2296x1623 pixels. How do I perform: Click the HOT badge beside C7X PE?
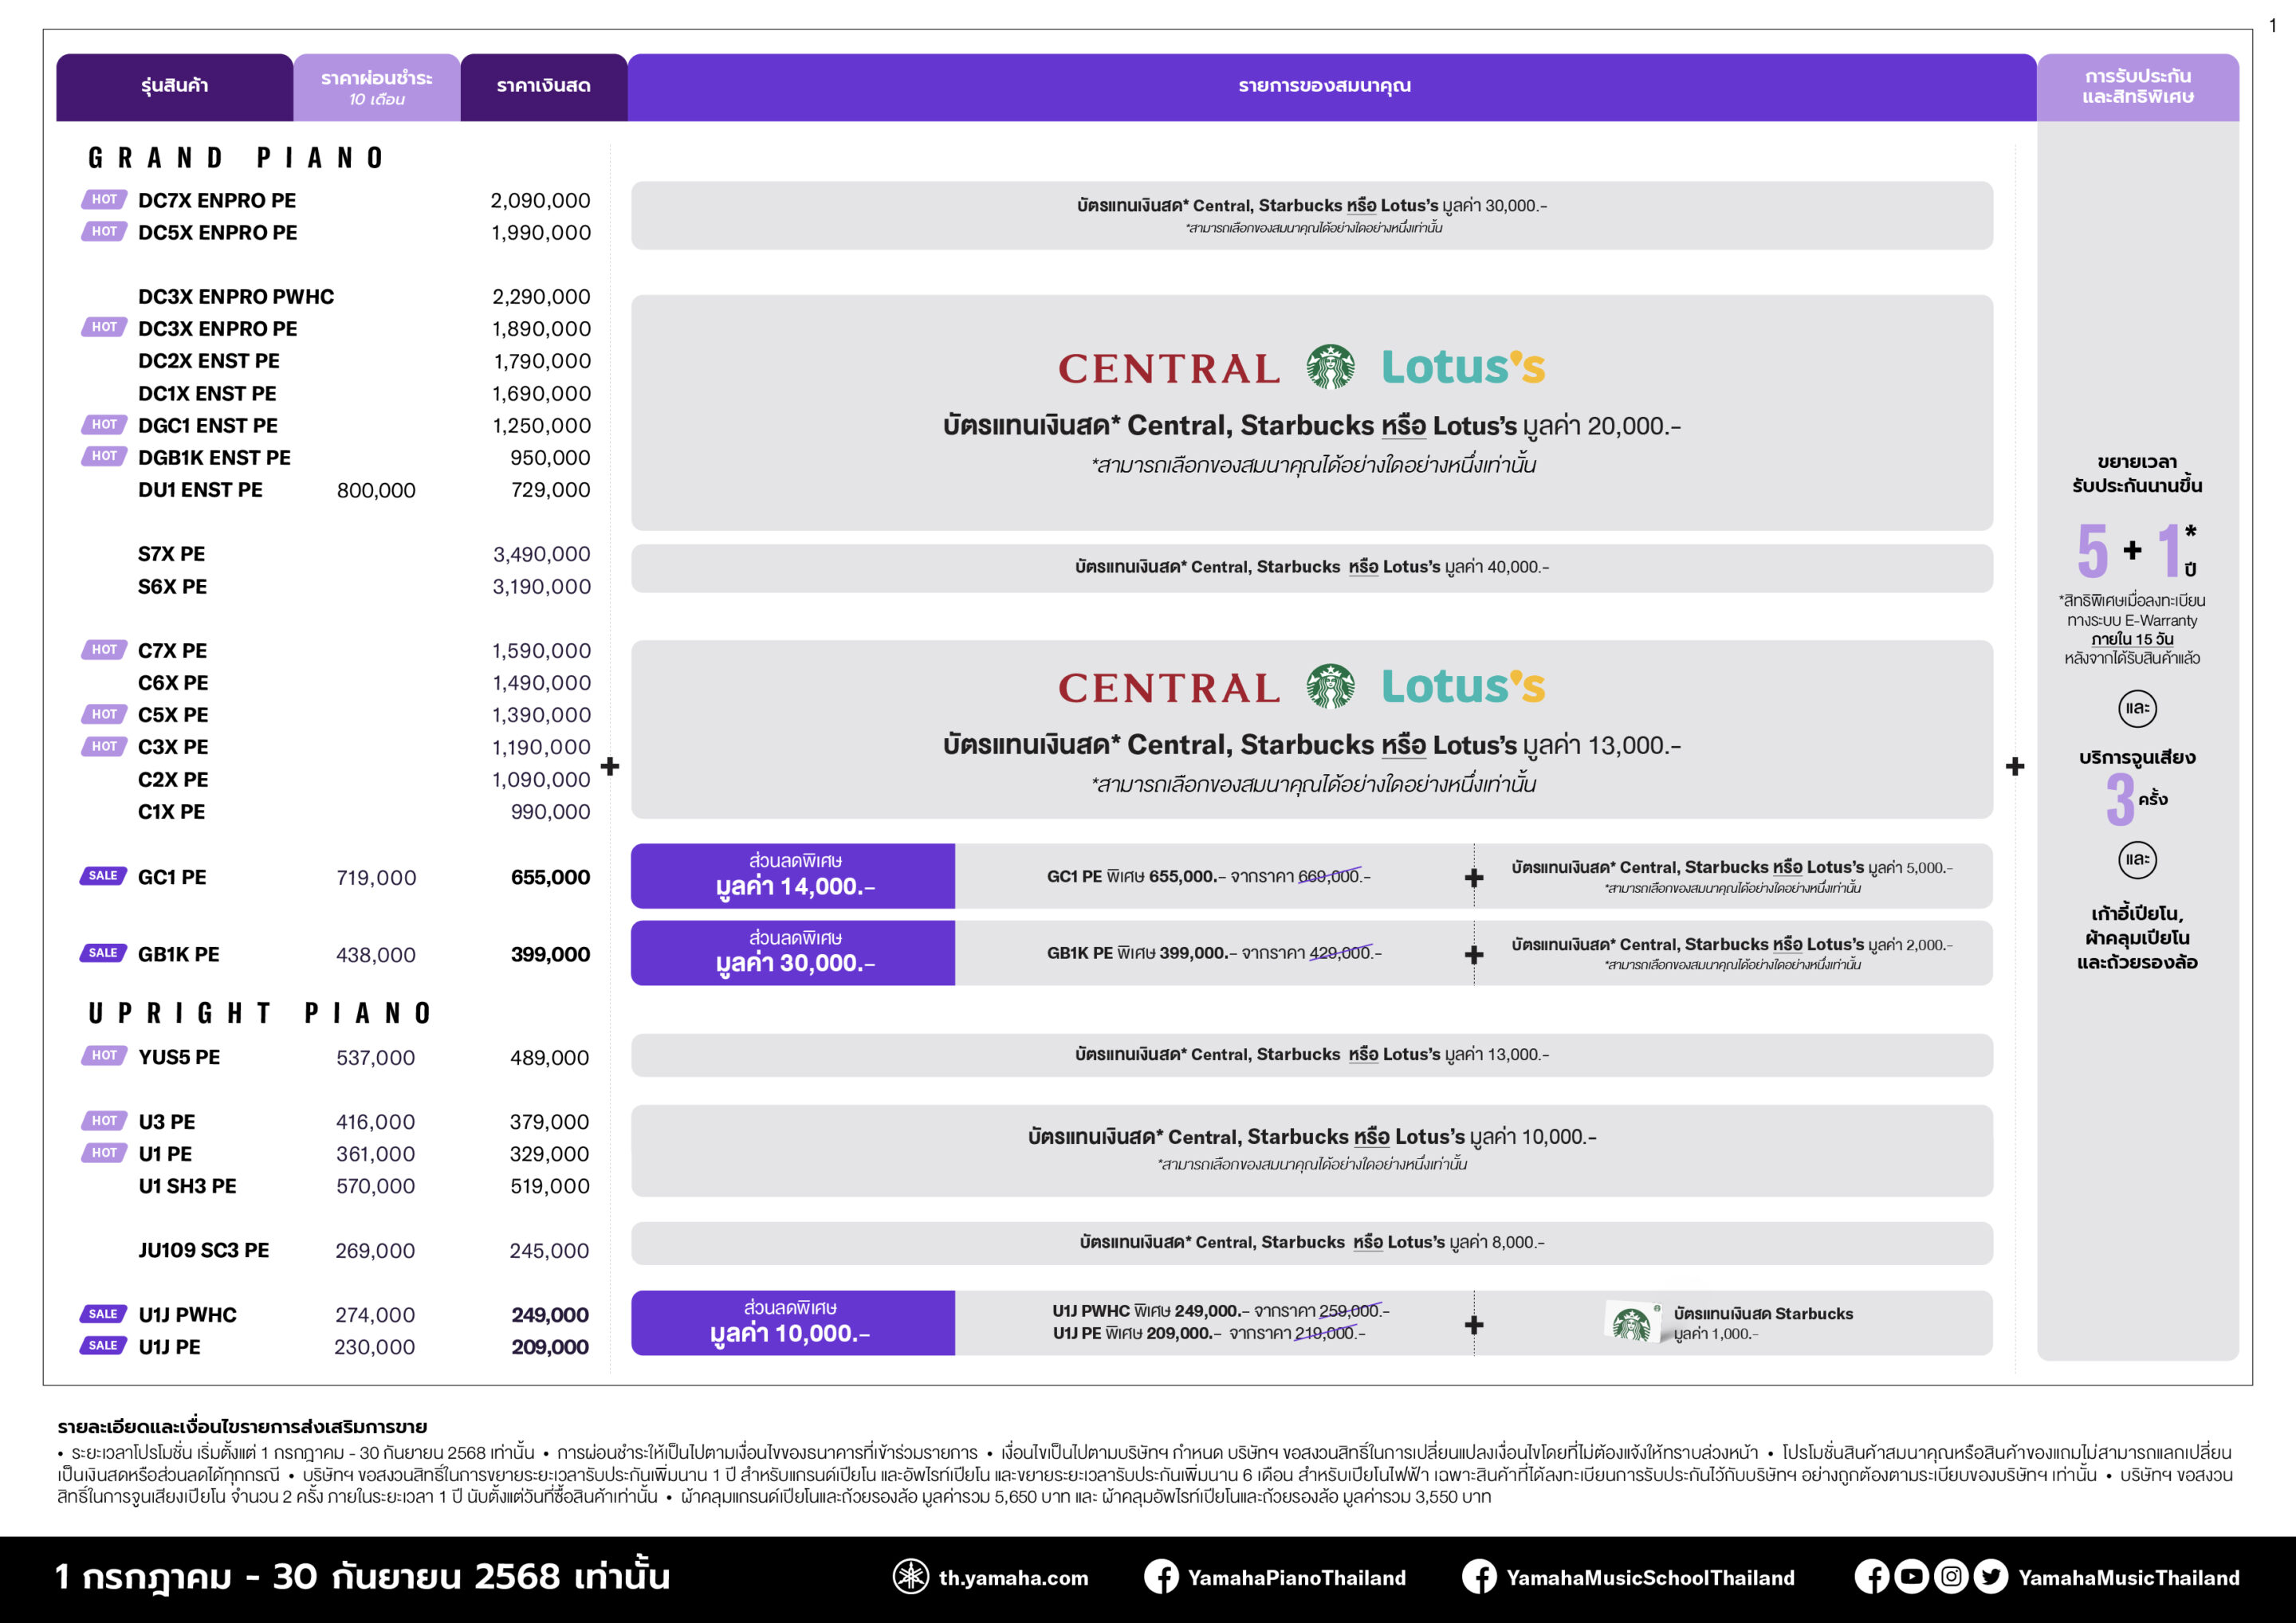click(104, 650)
